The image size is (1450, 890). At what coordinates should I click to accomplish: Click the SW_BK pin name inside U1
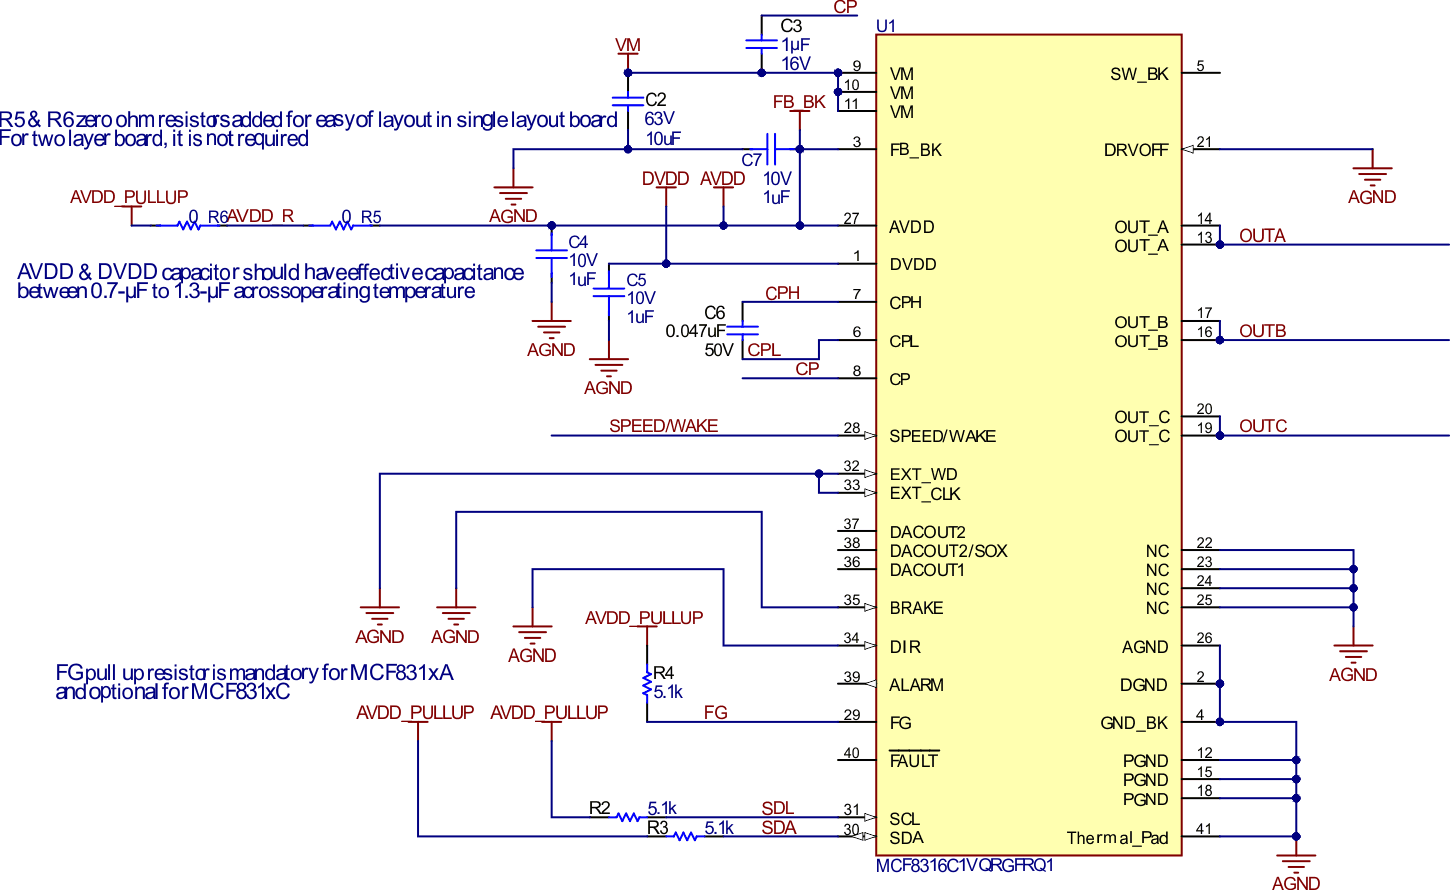coord(1139,74)
